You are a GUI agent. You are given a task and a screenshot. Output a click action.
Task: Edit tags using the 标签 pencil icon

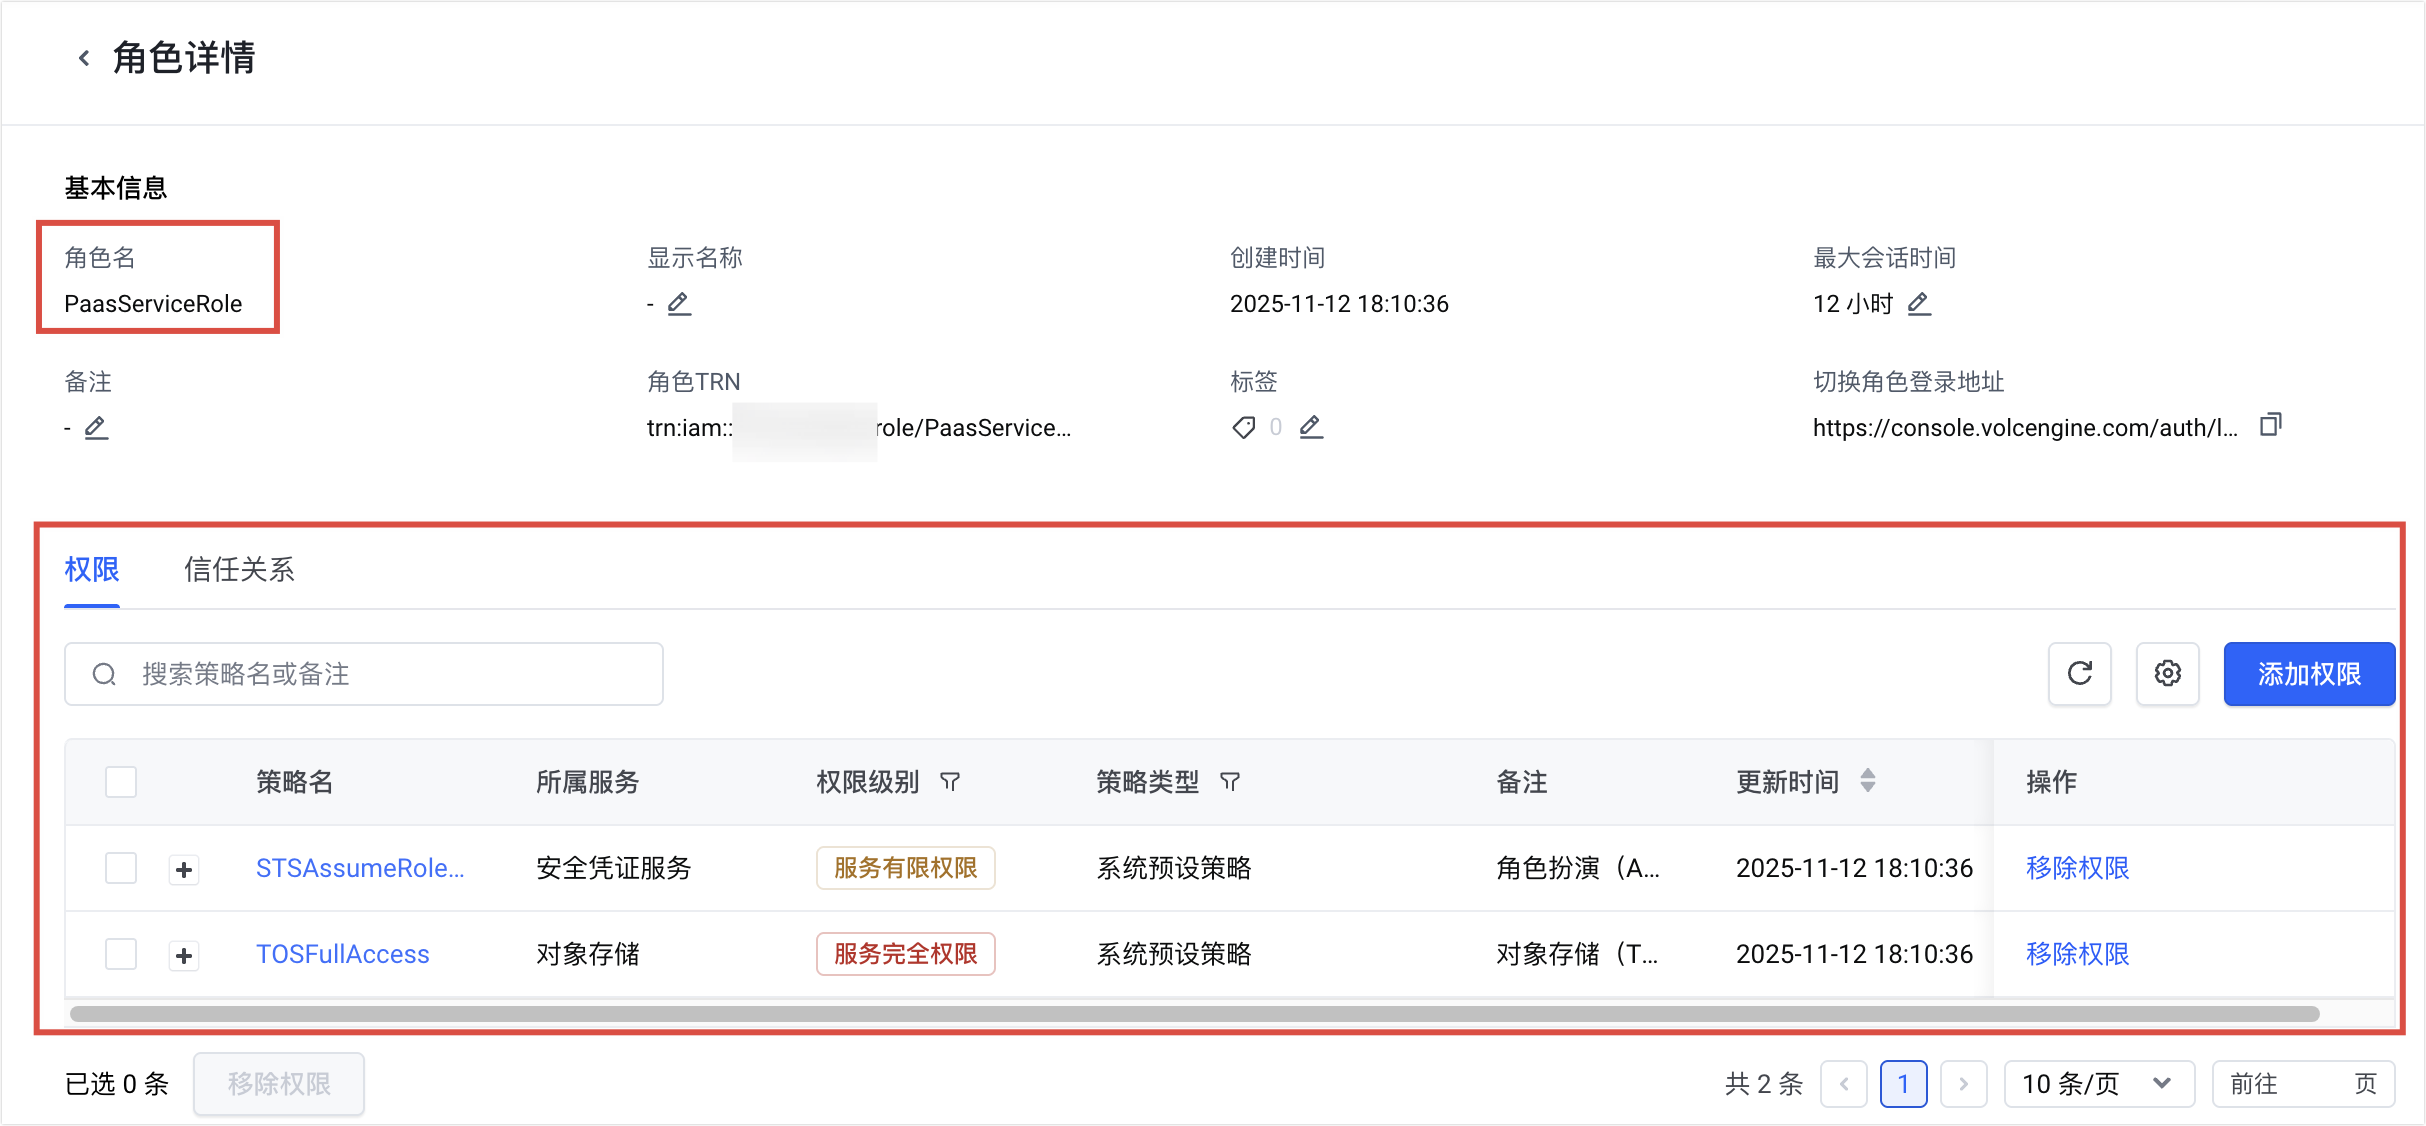[x=1310, y=427]
